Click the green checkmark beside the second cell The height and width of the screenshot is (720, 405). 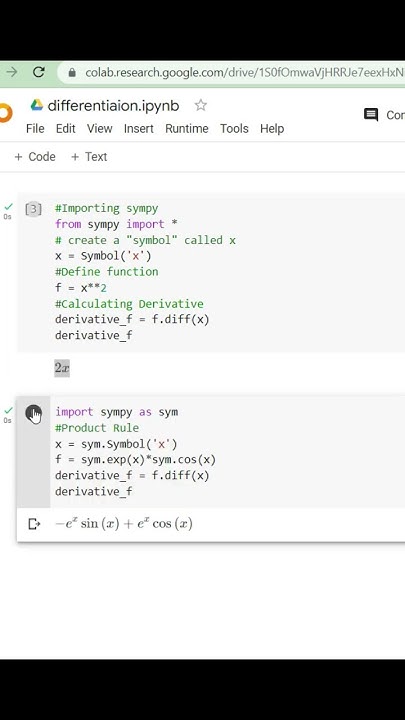coord(8,410)
